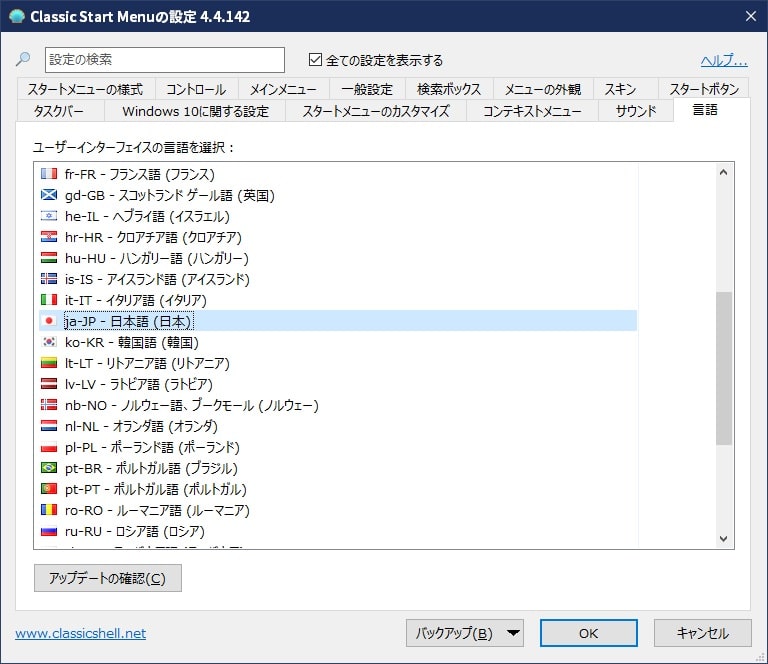Click the Japan flag icon for ja-JP
Image resolution: width=768 pixels, height=664 pixels.
coord(48,321)
